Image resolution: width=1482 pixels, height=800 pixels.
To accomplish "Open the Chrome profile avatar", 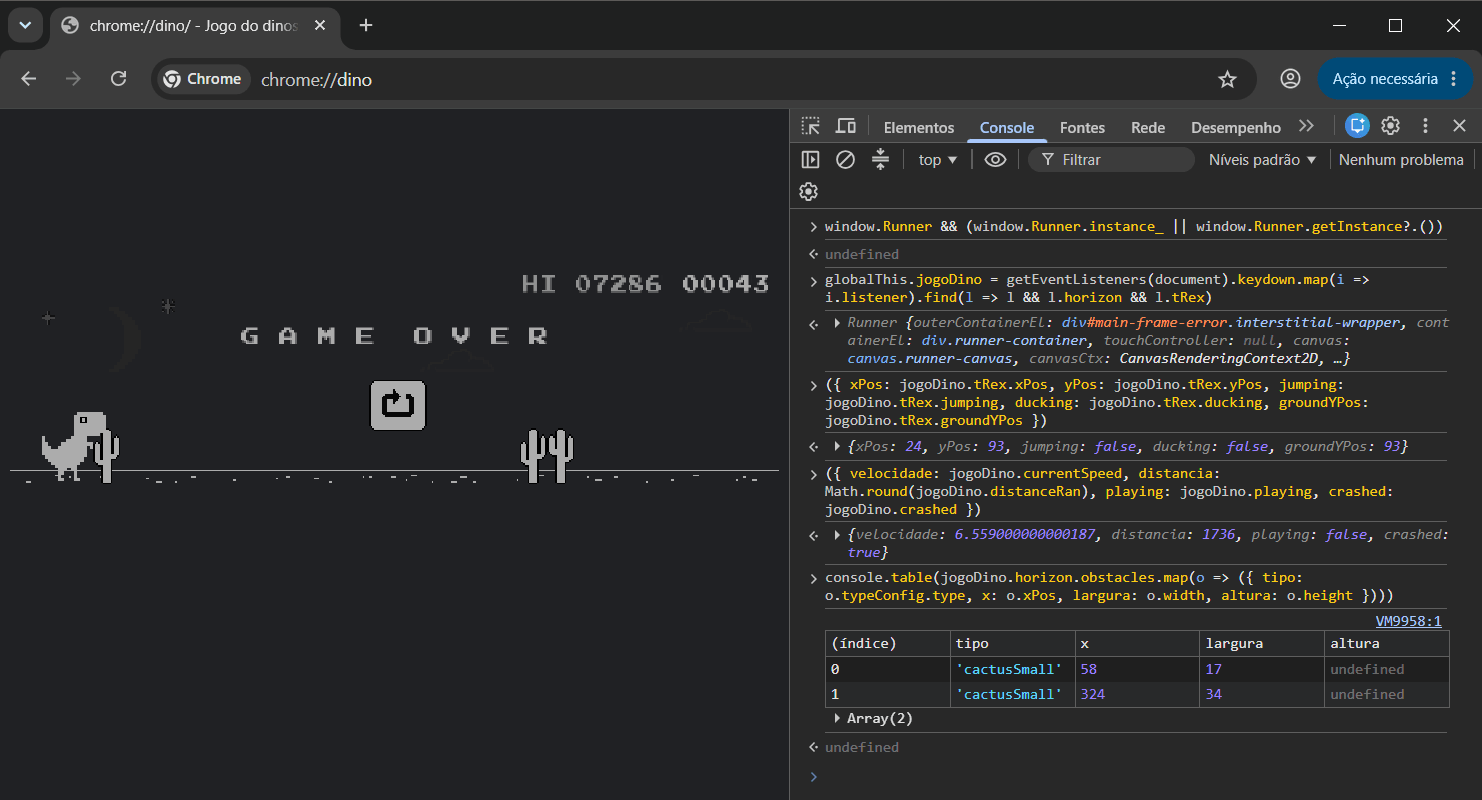I will 1291,79.
